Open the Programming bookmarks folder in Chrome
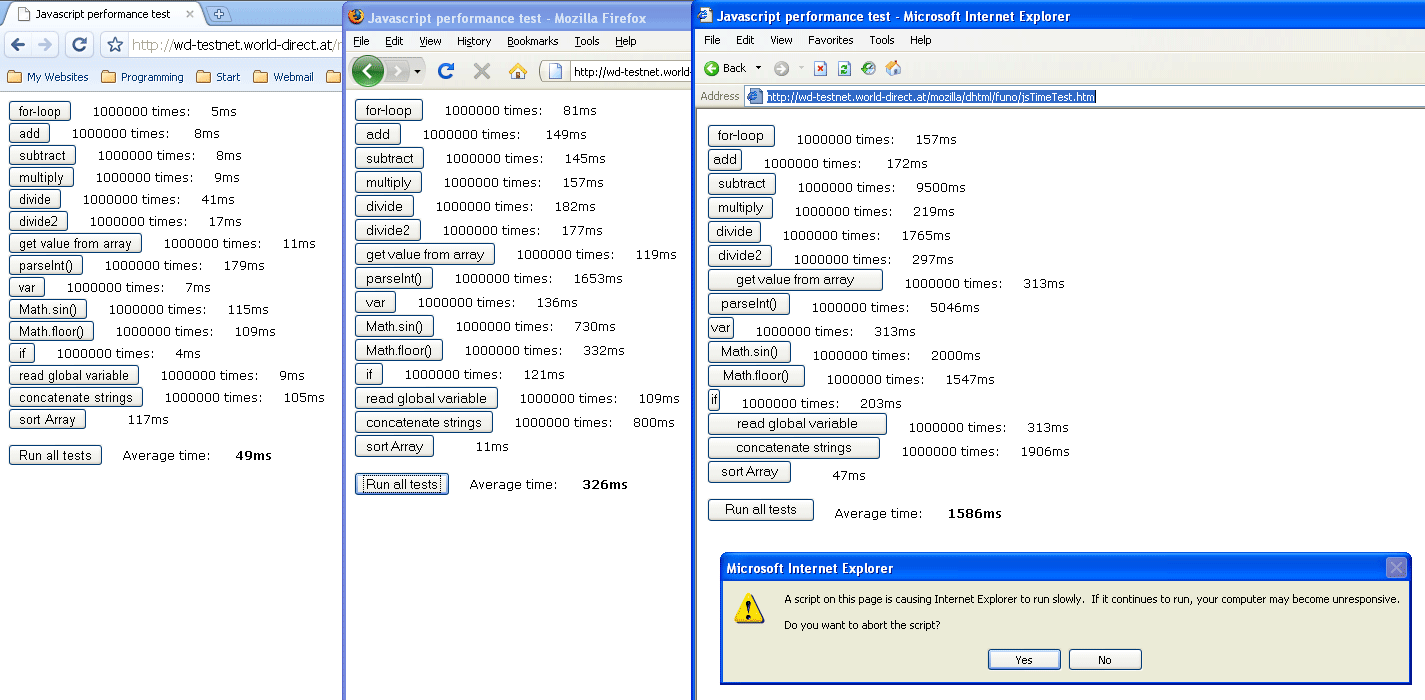The image size is (1425, 700). (x=143, y=77)
